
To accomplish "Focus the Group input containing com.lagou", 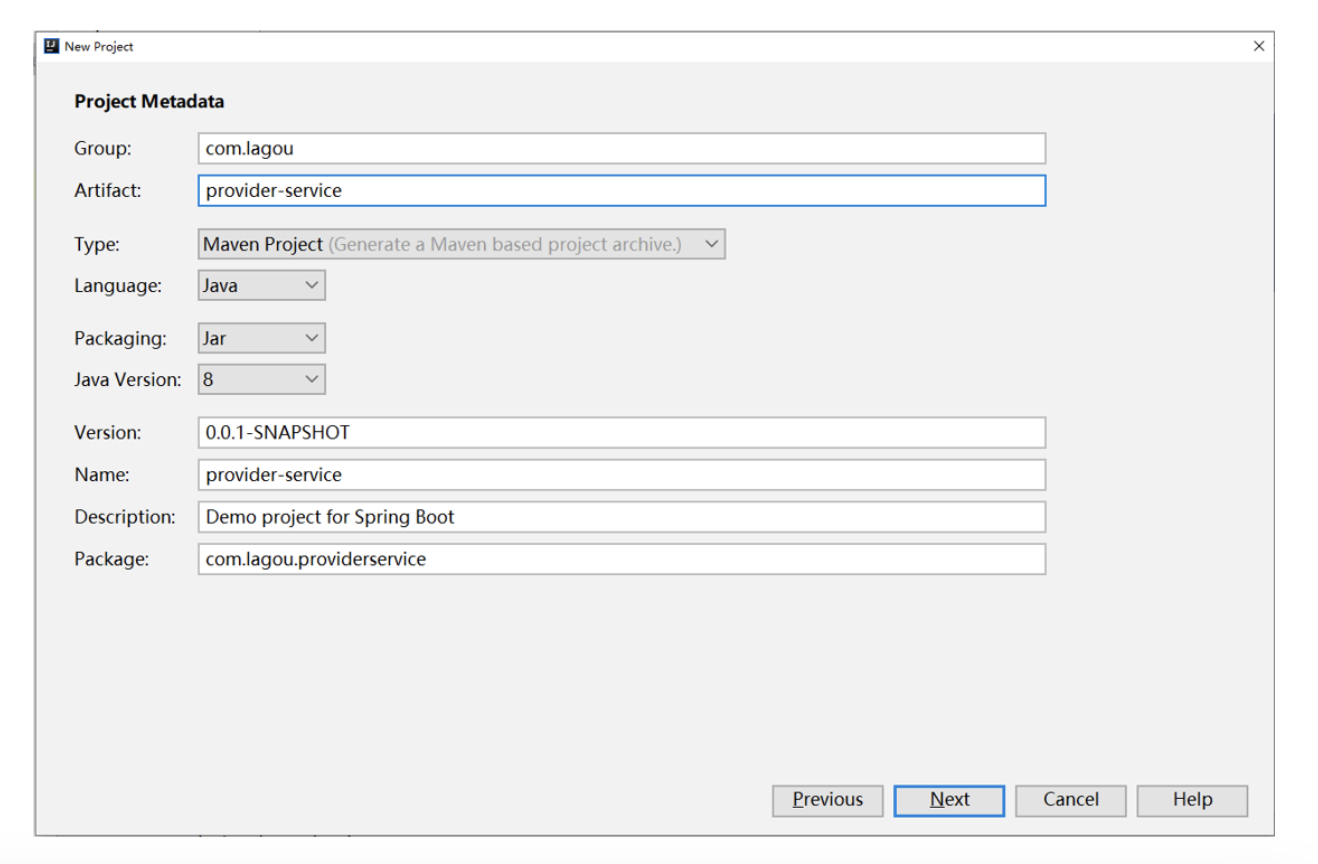I will click(x=621, y=149).
